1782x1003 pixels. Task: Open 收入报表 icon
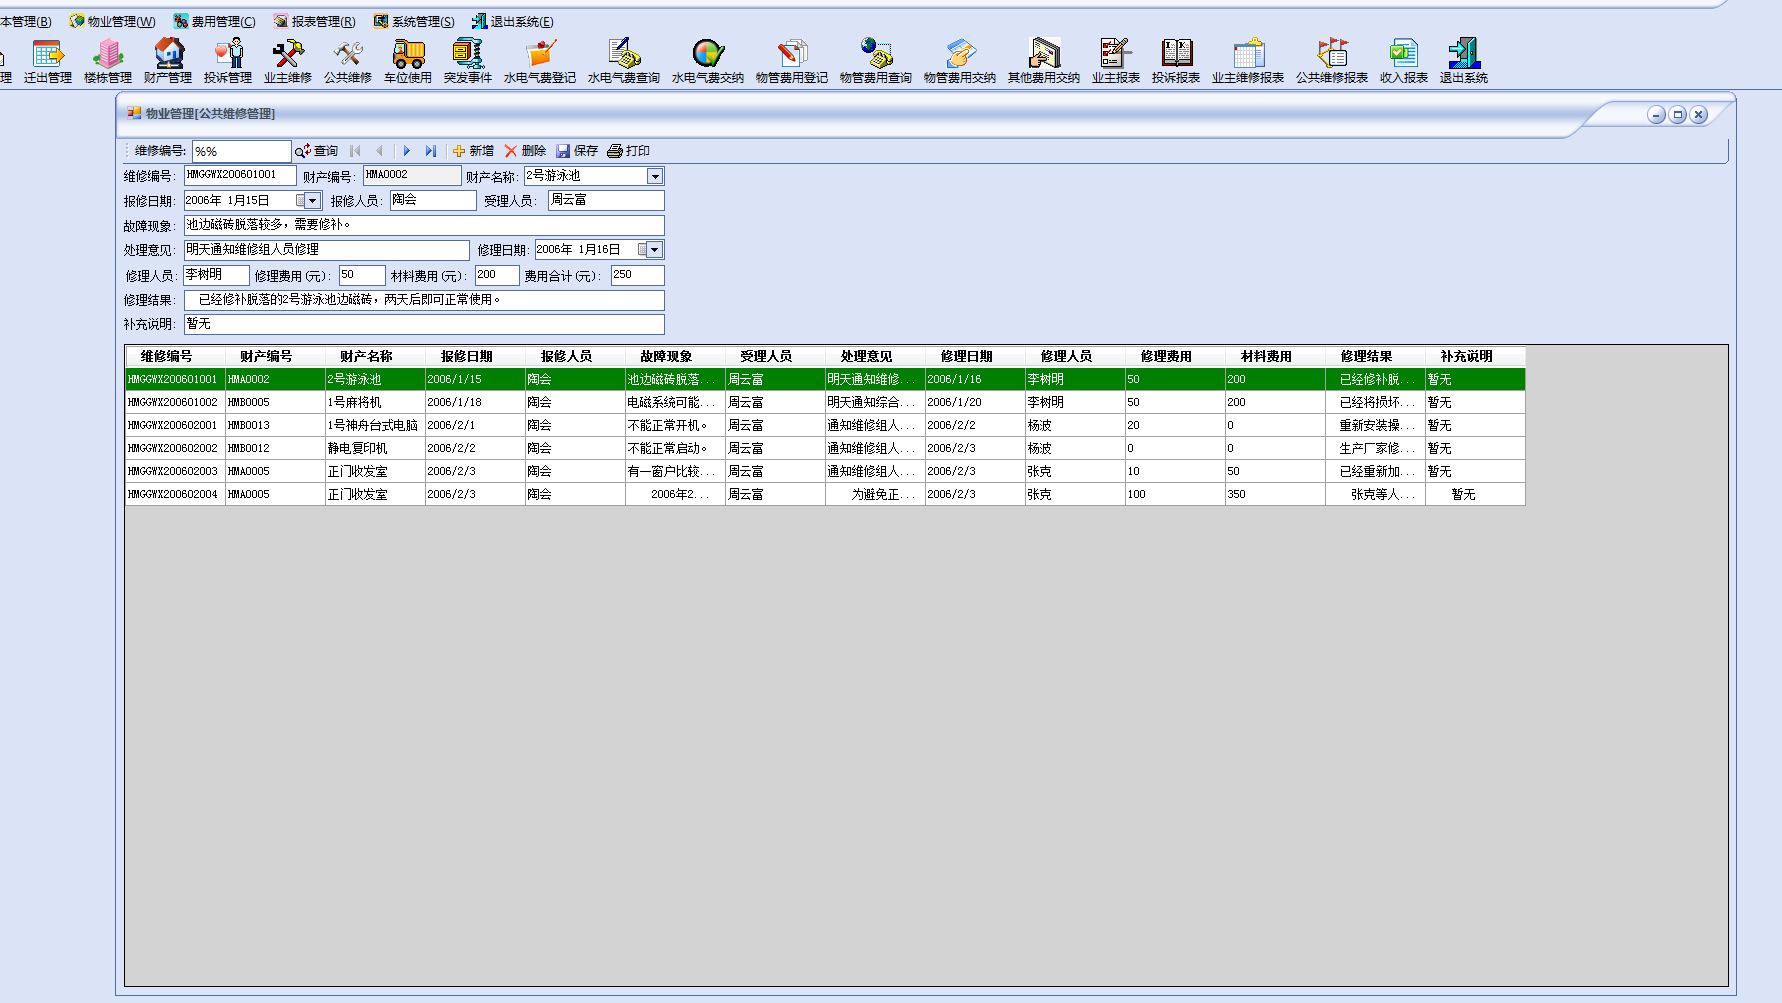pyautogui.click(x=1404, y=60)
